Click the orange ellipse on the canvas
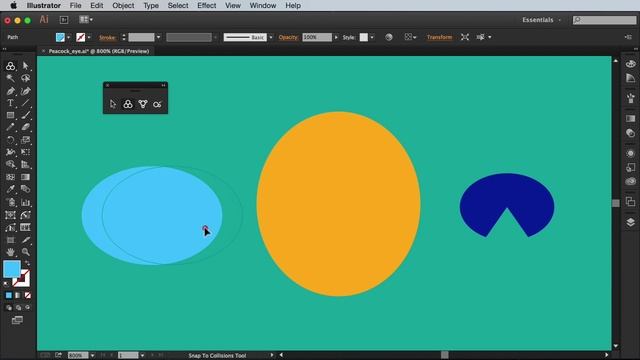The height and width of the screenshot is (360, 640). pyautogui.click(x=338, y=204)
